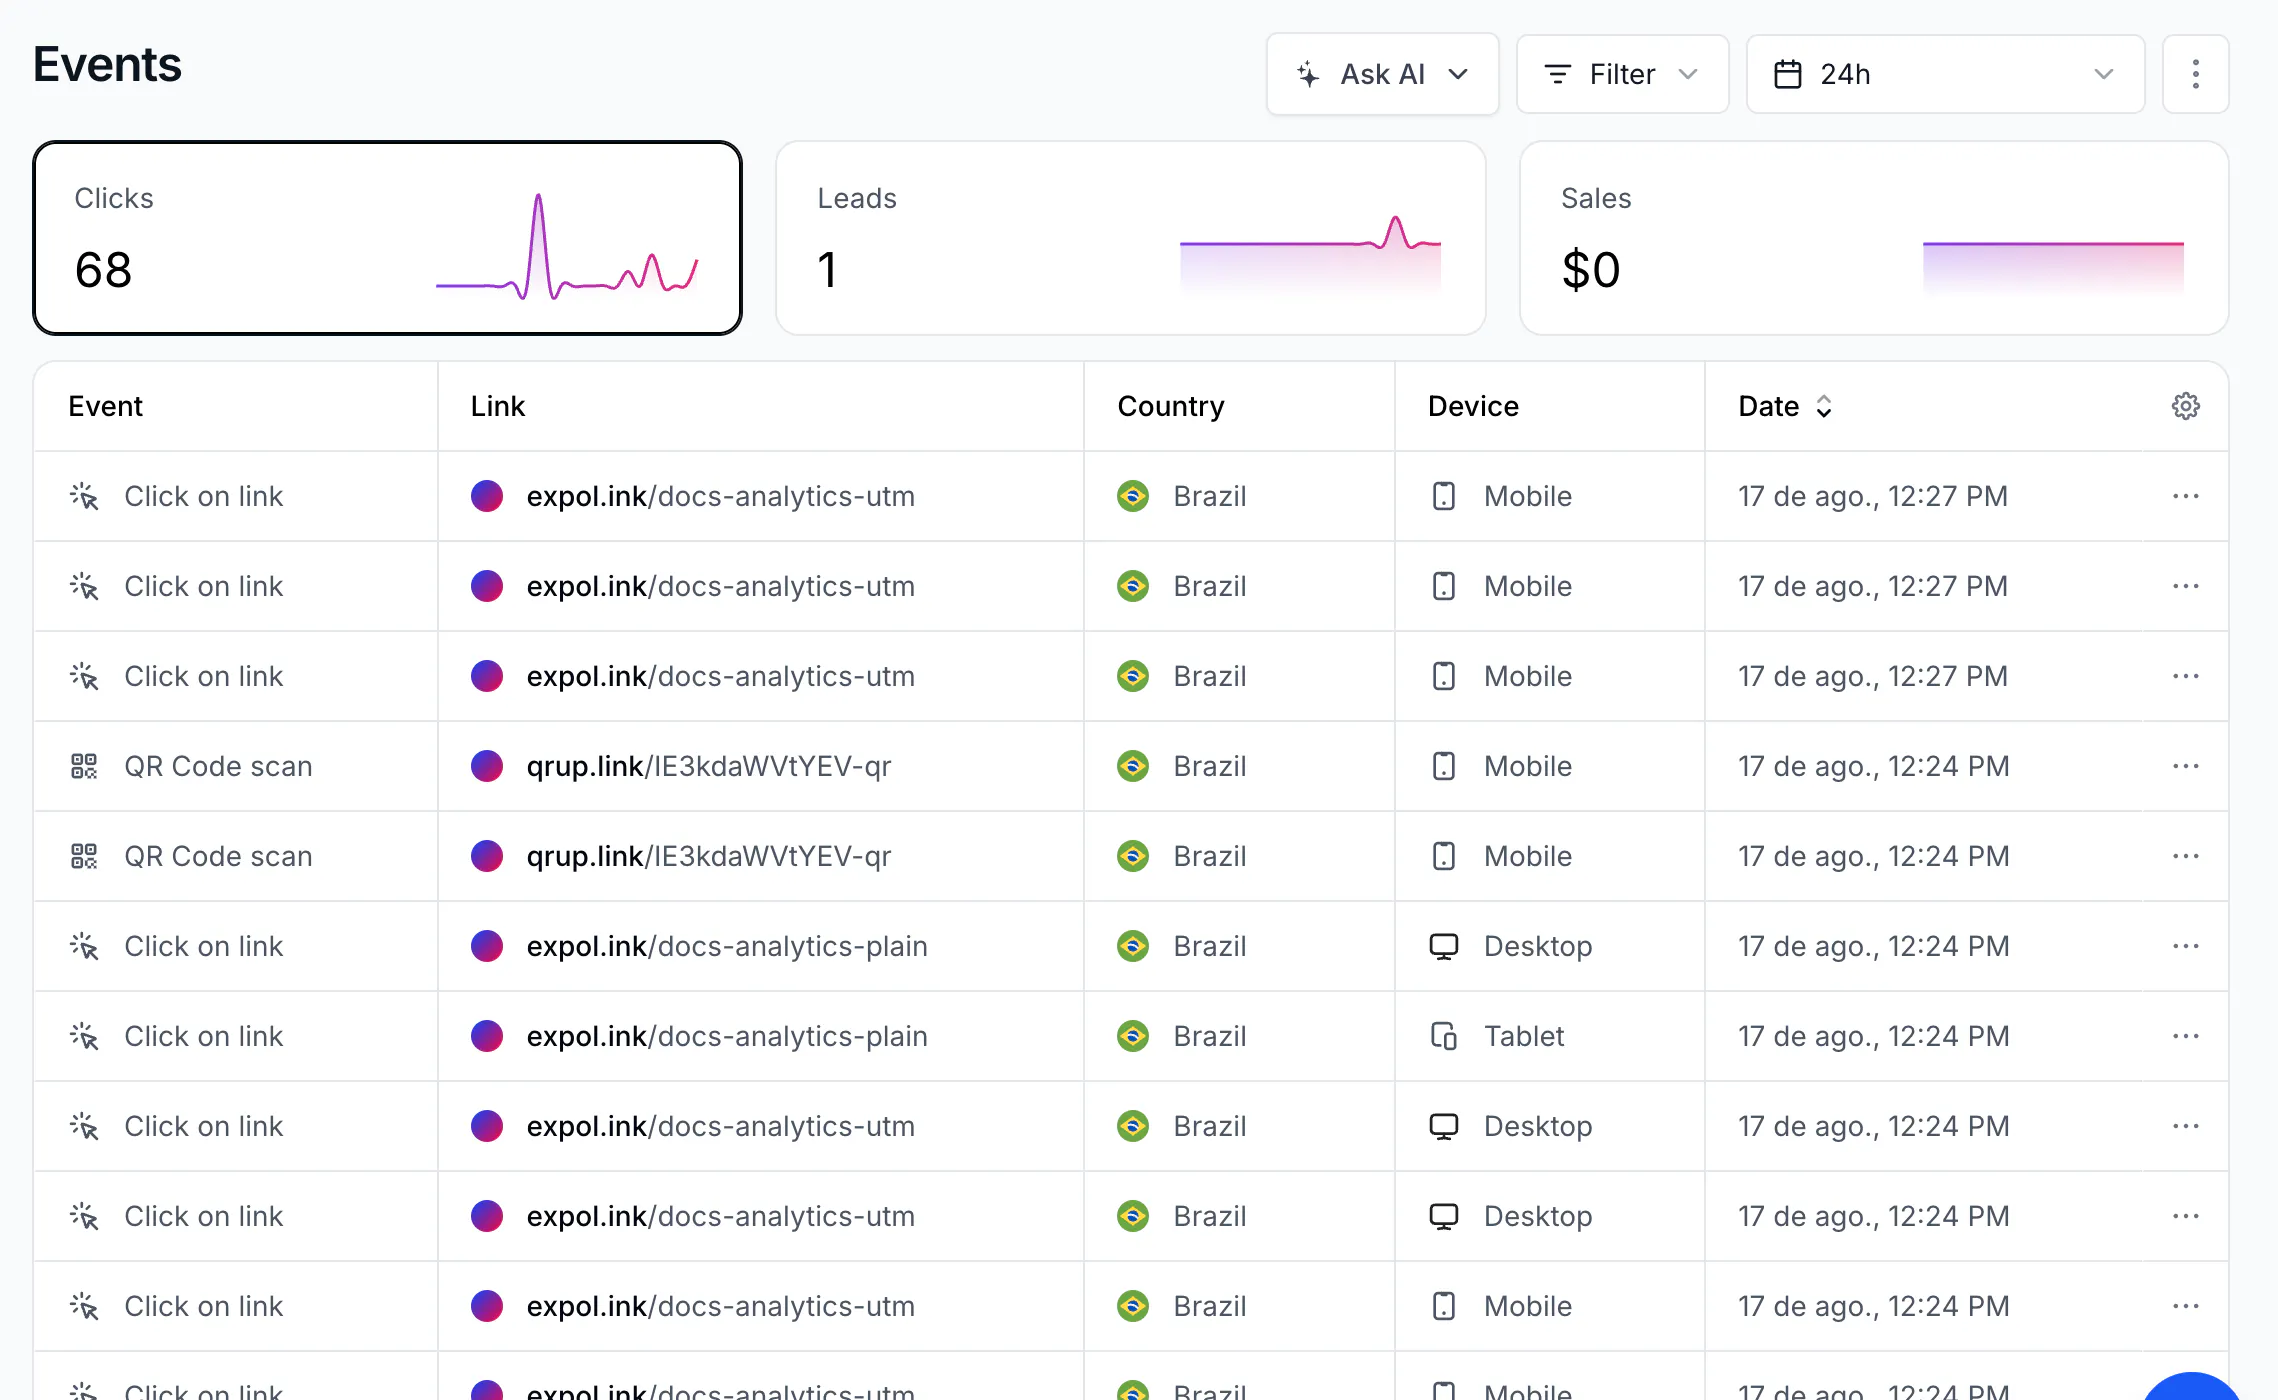Click the gradient avatar of first expol.ink link

(487, 496)
